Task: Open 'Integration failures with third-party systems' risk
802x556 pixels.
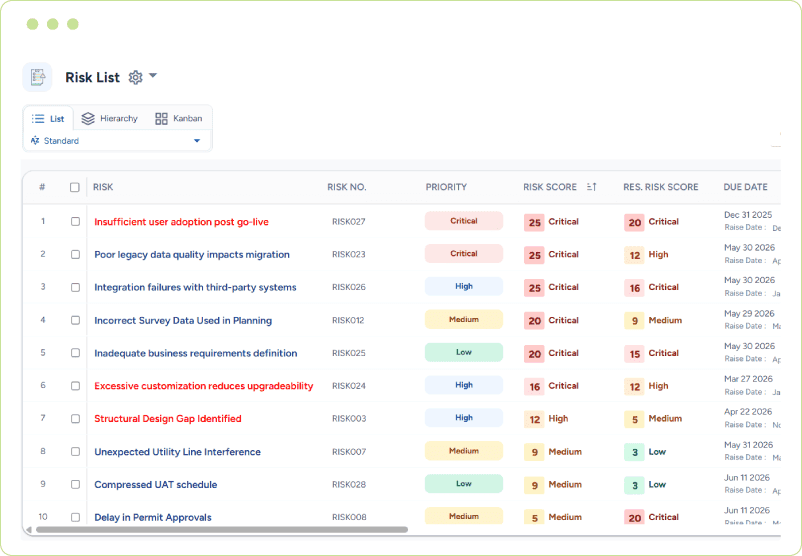Action: pos(195,287)
